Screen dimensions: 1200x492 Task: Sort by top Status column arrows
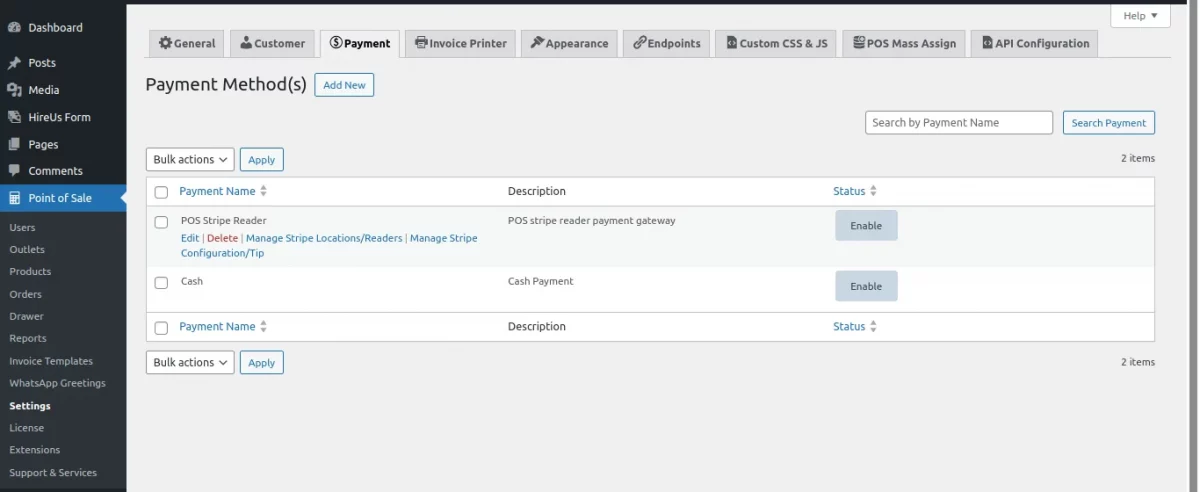(873, 191)
